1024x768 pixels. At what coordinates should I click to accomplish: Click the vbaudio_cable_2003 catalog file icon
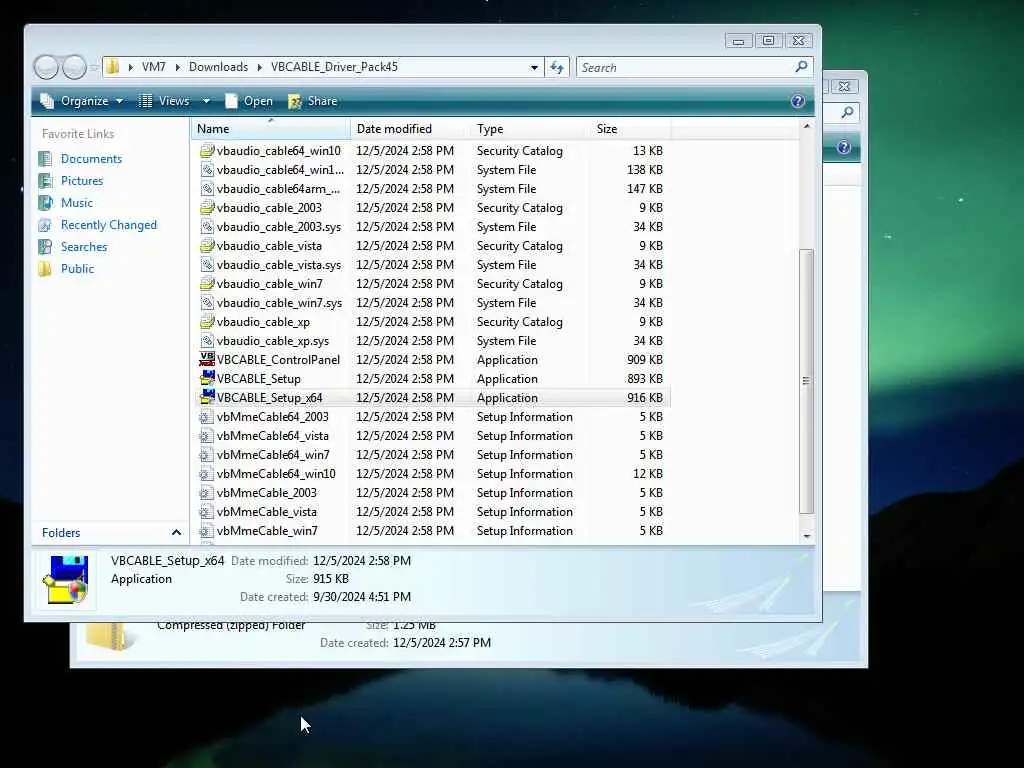point(207,207)
